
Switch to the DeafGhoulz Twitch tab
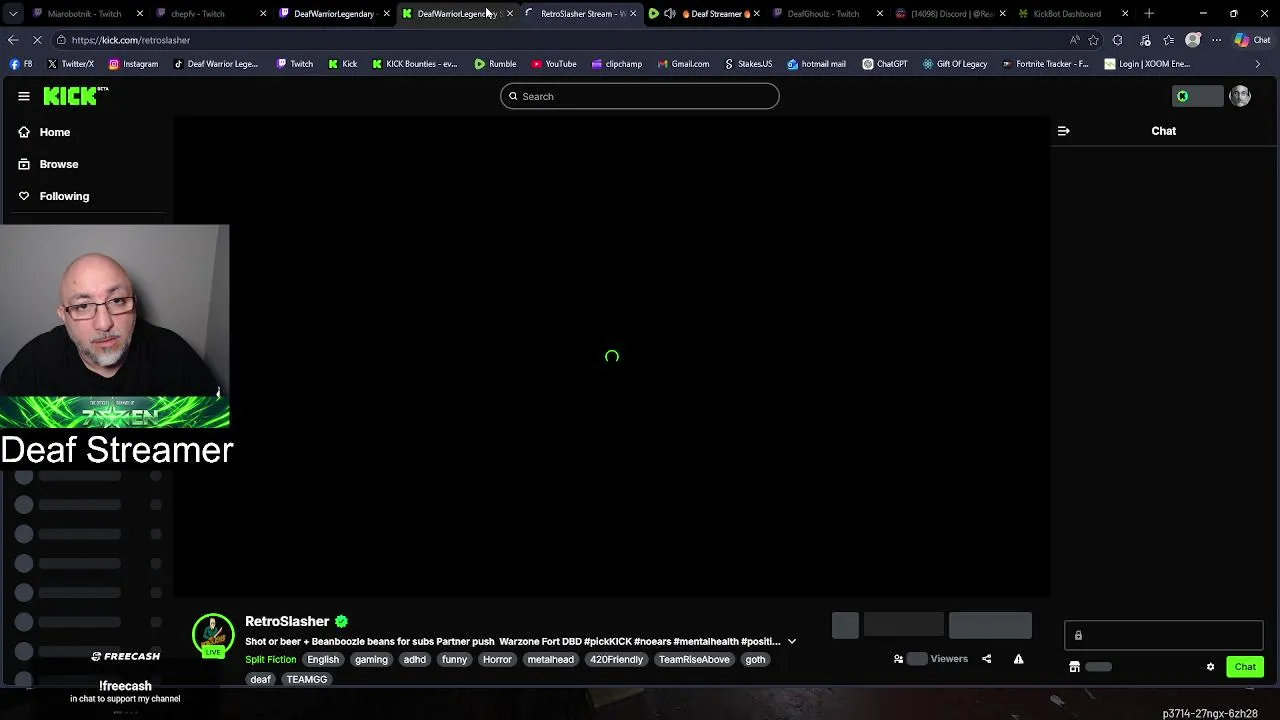[x=827, y=14]
